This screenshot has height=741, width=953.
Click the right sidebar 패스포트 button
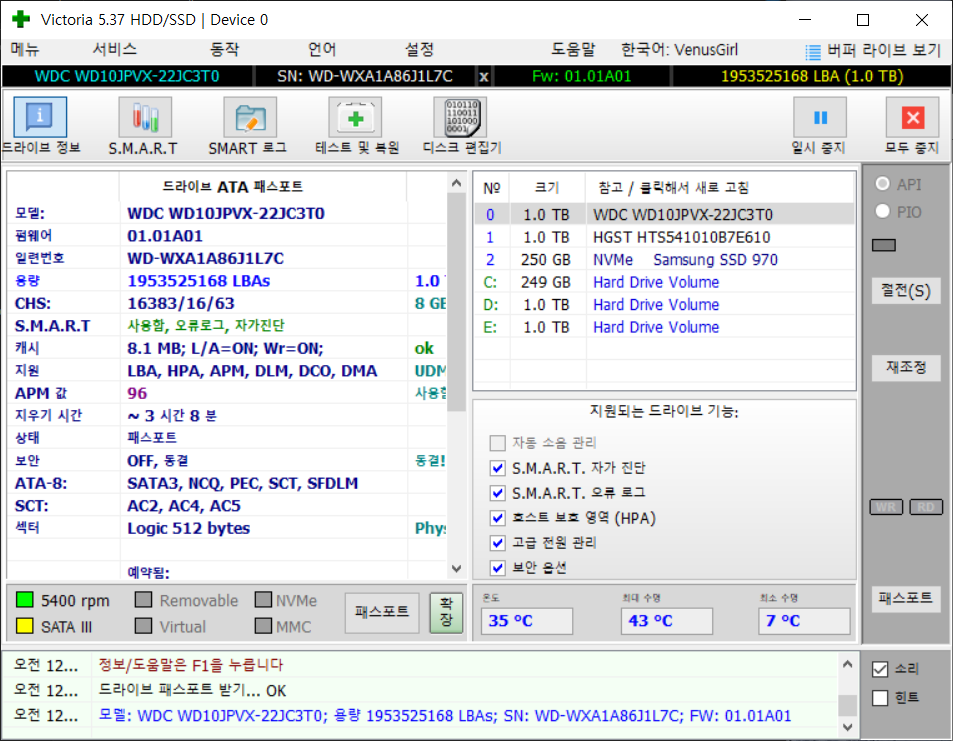(x=906, y=598)
